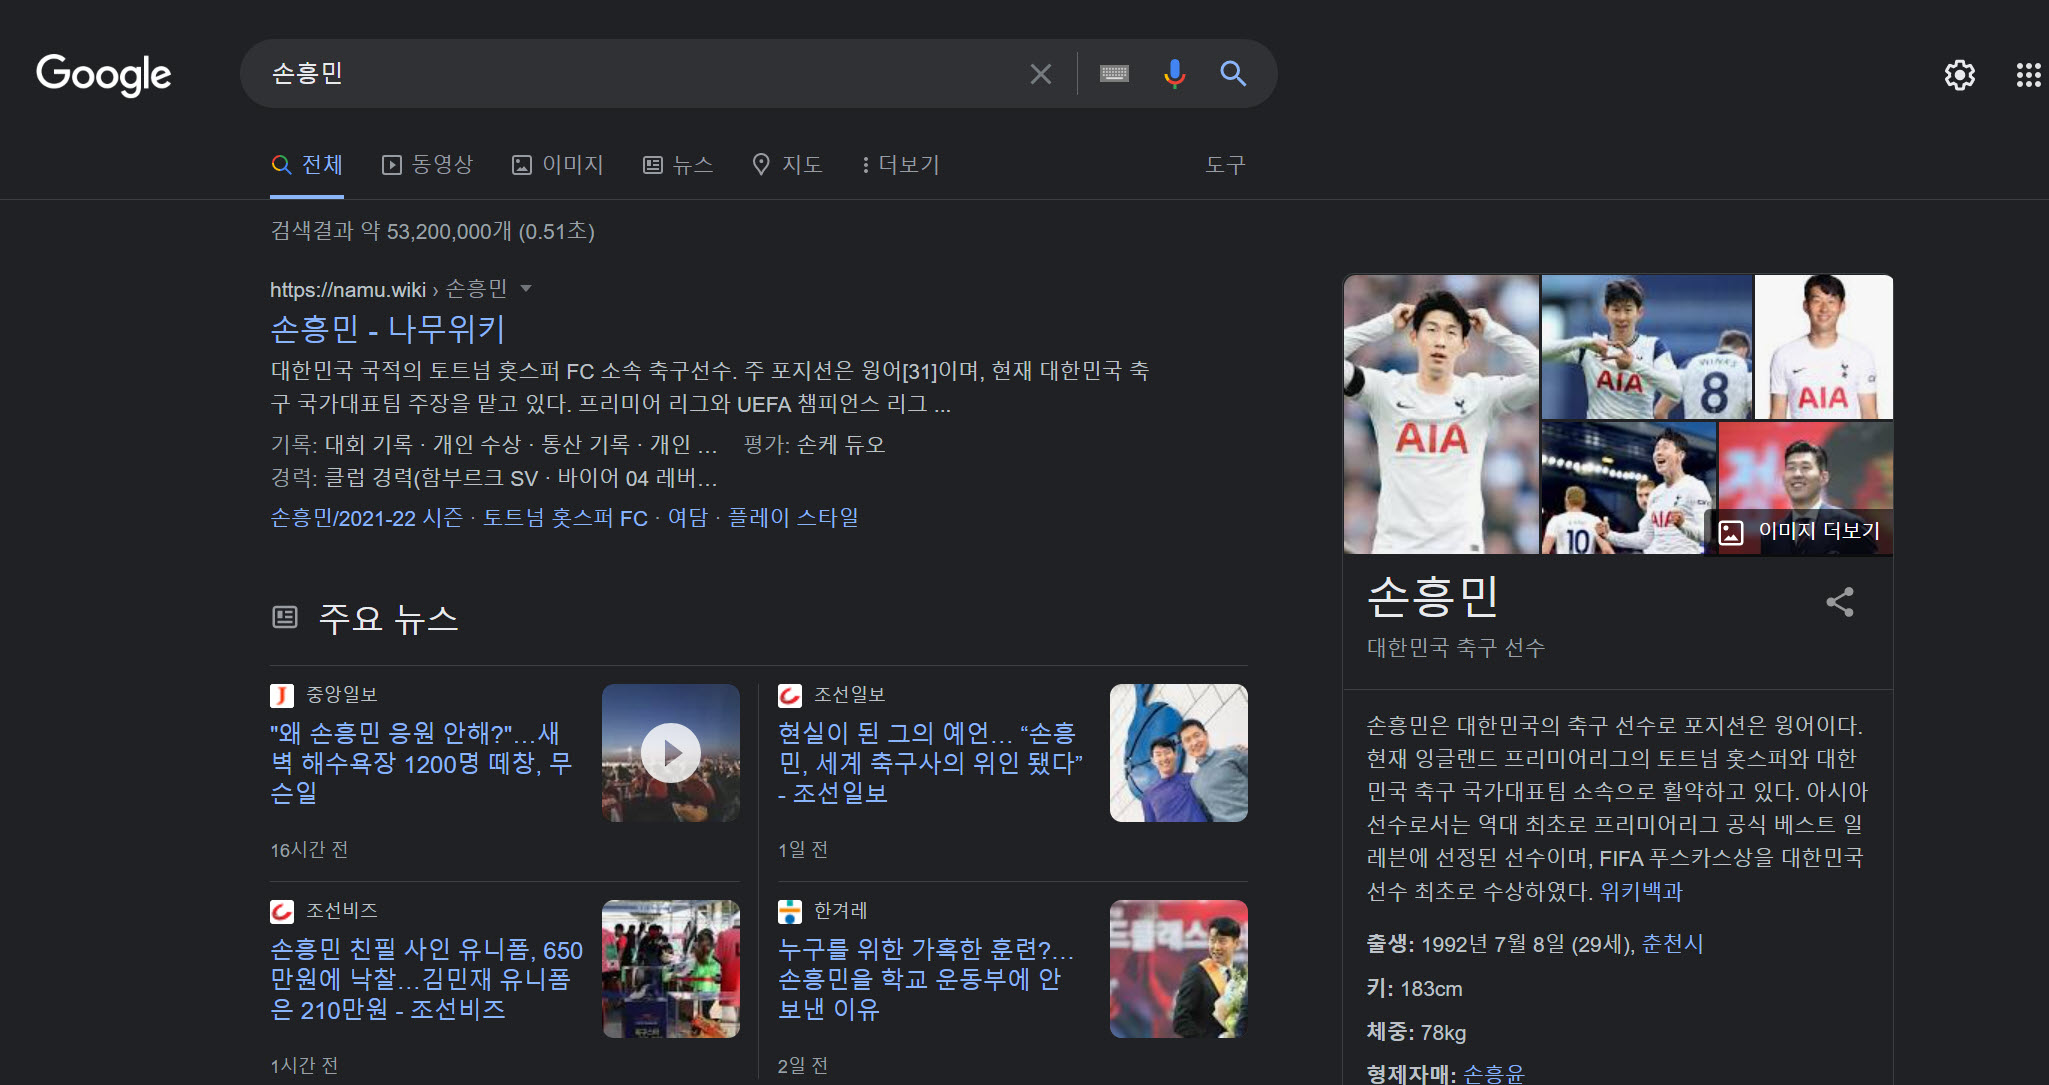Image resolution: width=2049 pixels, height=1085 pixels.
Task: Click the Son Heung-min AIA jersey photo
Action: pos(1441,415)
